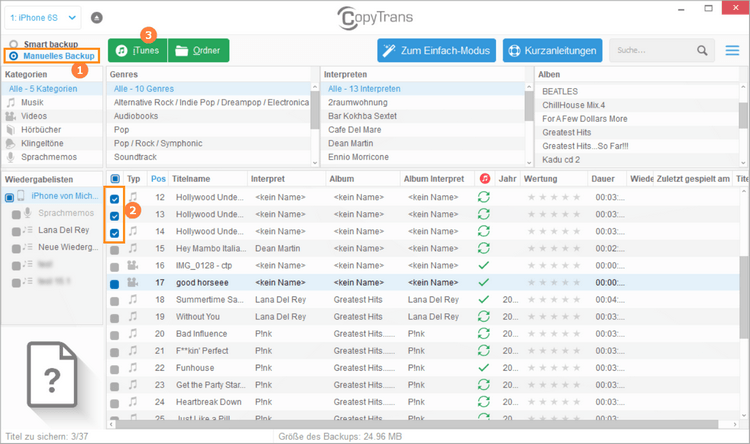Sort by Dauer column header
Viewport: 750px width, 444px height.
point(603,178)
